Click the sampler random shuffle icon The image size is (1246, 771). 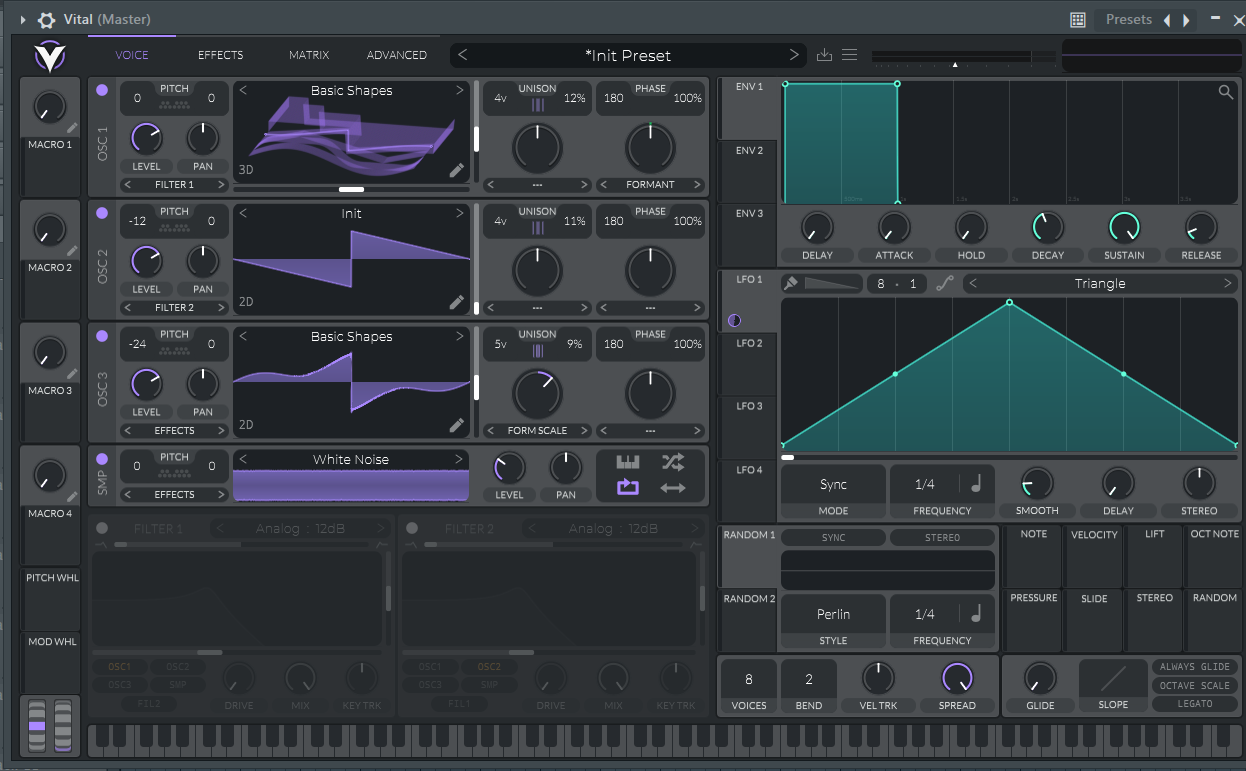point(673,462)
